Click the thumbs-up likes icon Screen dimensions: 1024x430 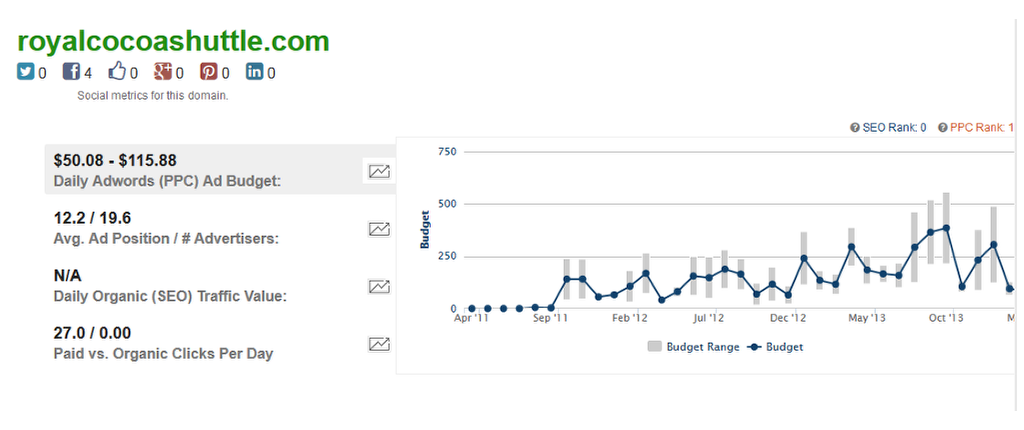click(118, 72)
